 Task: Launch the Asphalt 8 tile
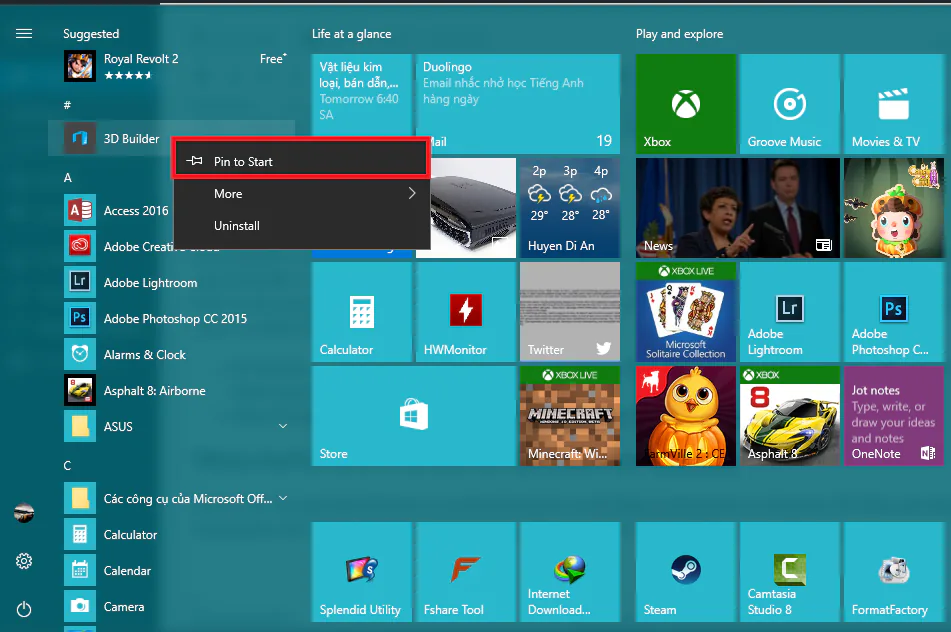coord(790,416)
